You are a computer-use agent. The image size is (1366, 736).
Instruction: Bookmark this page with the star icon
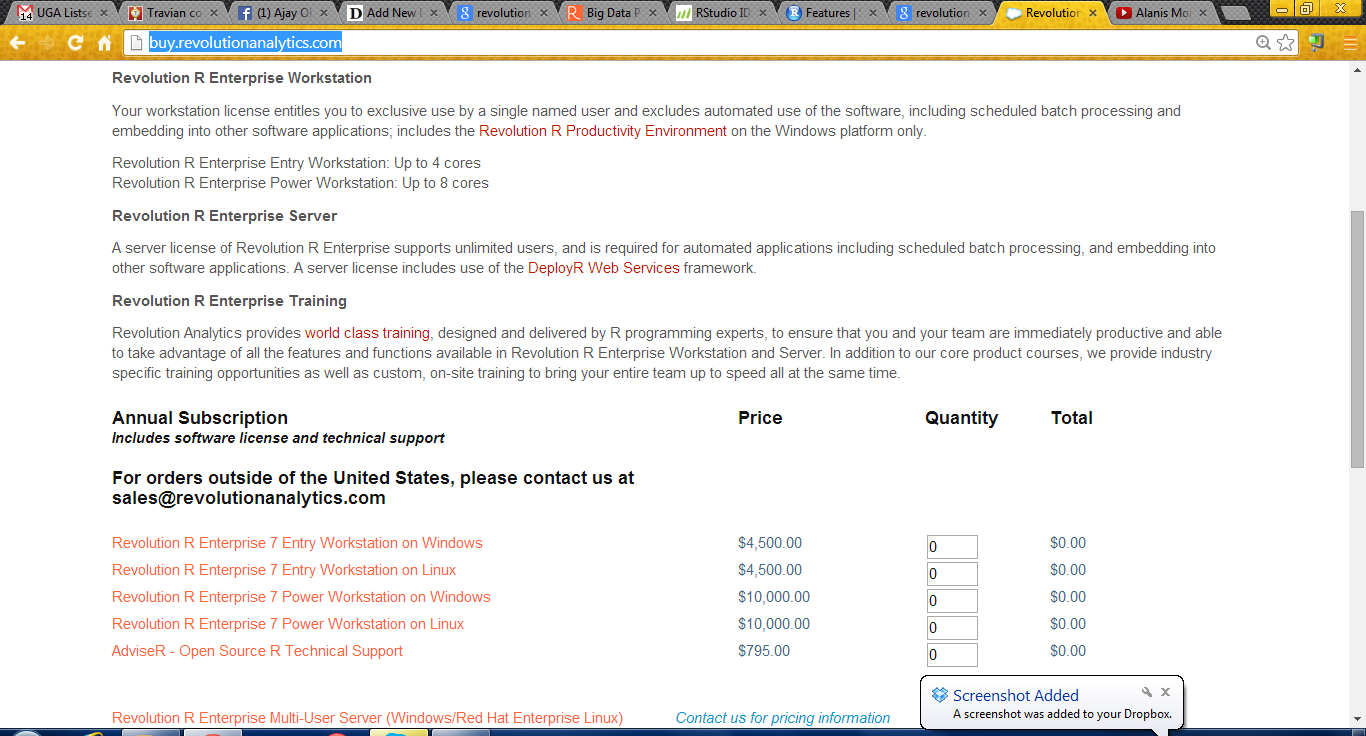tap(1286, 43)
